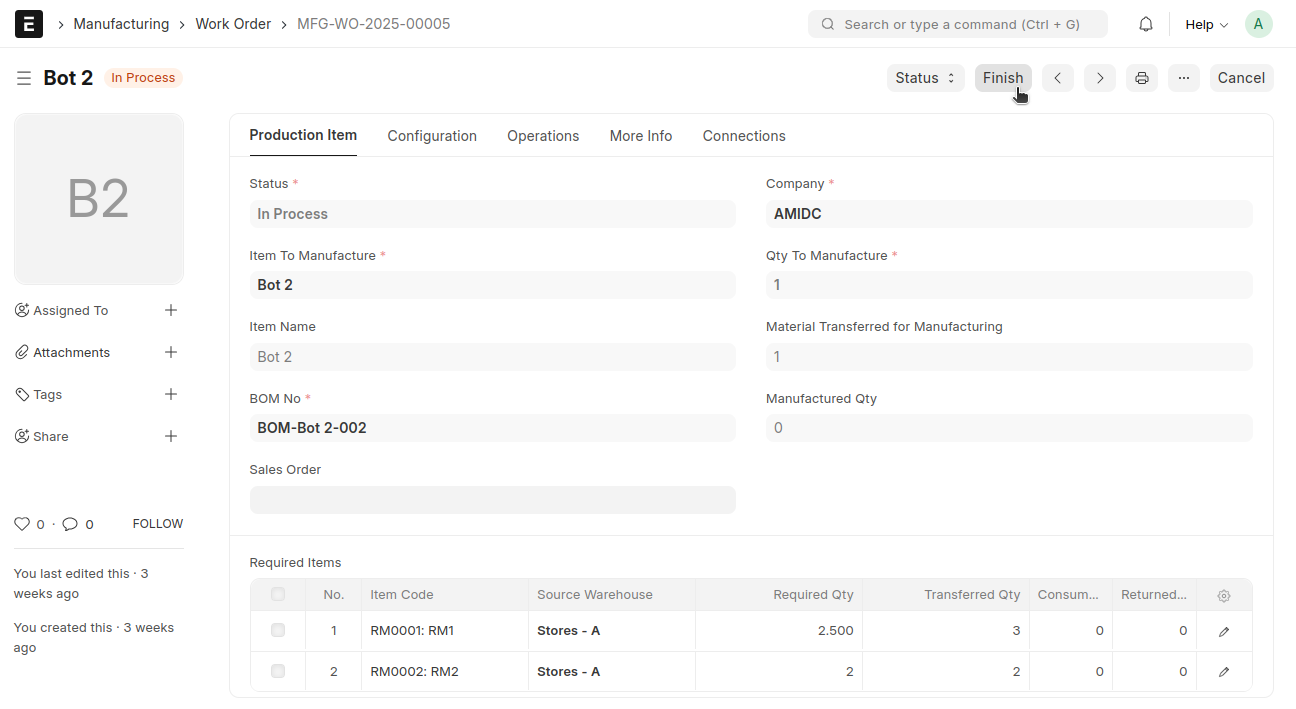The width and height of the screenshot is (1296, 709).
Task: Click the notifications bell icon
Action: [x=1146, y=24]
